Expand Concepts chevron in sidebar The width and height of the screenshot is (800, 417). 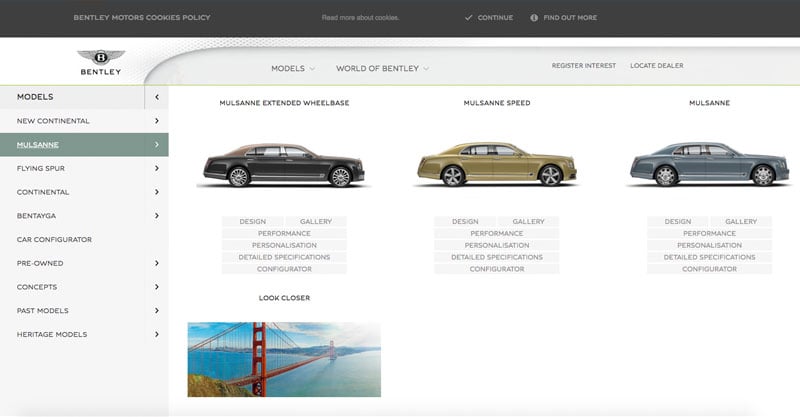(x=157, y=287)
